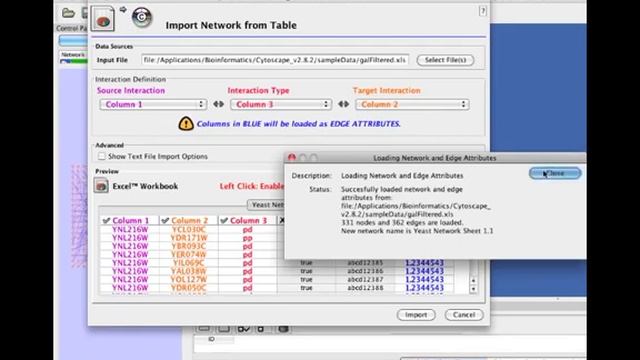Image resolution: width=640 pixels, height=360 pixels.
Task: Click the small arrow icon above dialog title
Action: tap(123, 9)
